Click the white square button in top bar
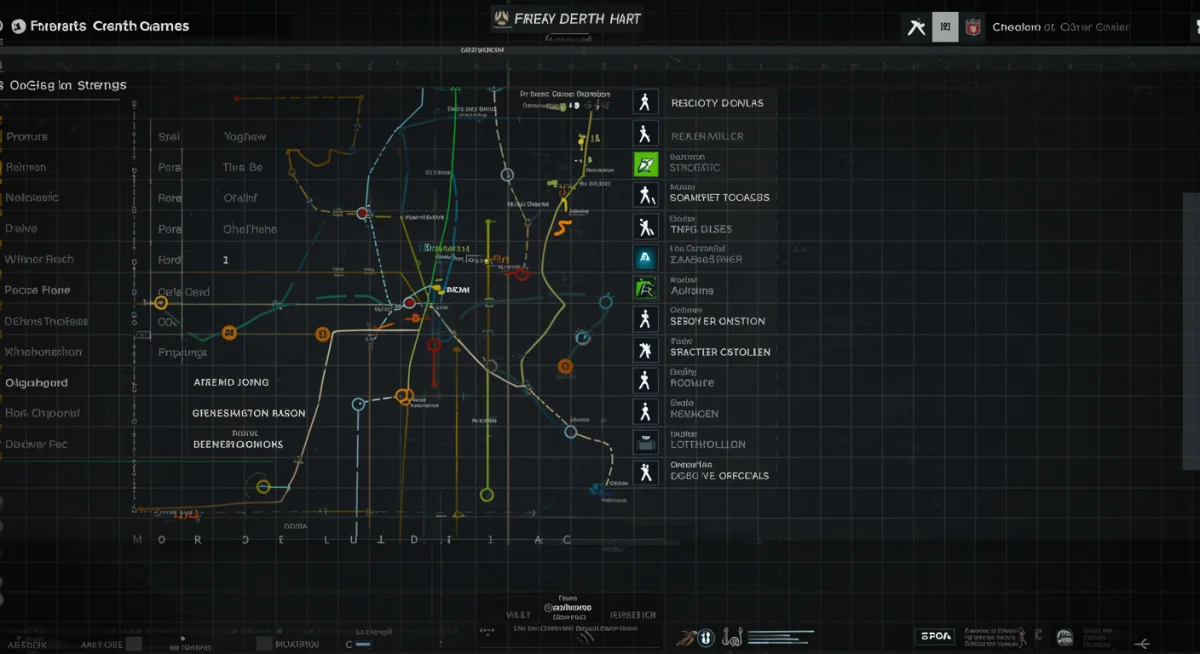Viewport: 1200px width, 654px height. pyautogui.click(x=945, y=27)
